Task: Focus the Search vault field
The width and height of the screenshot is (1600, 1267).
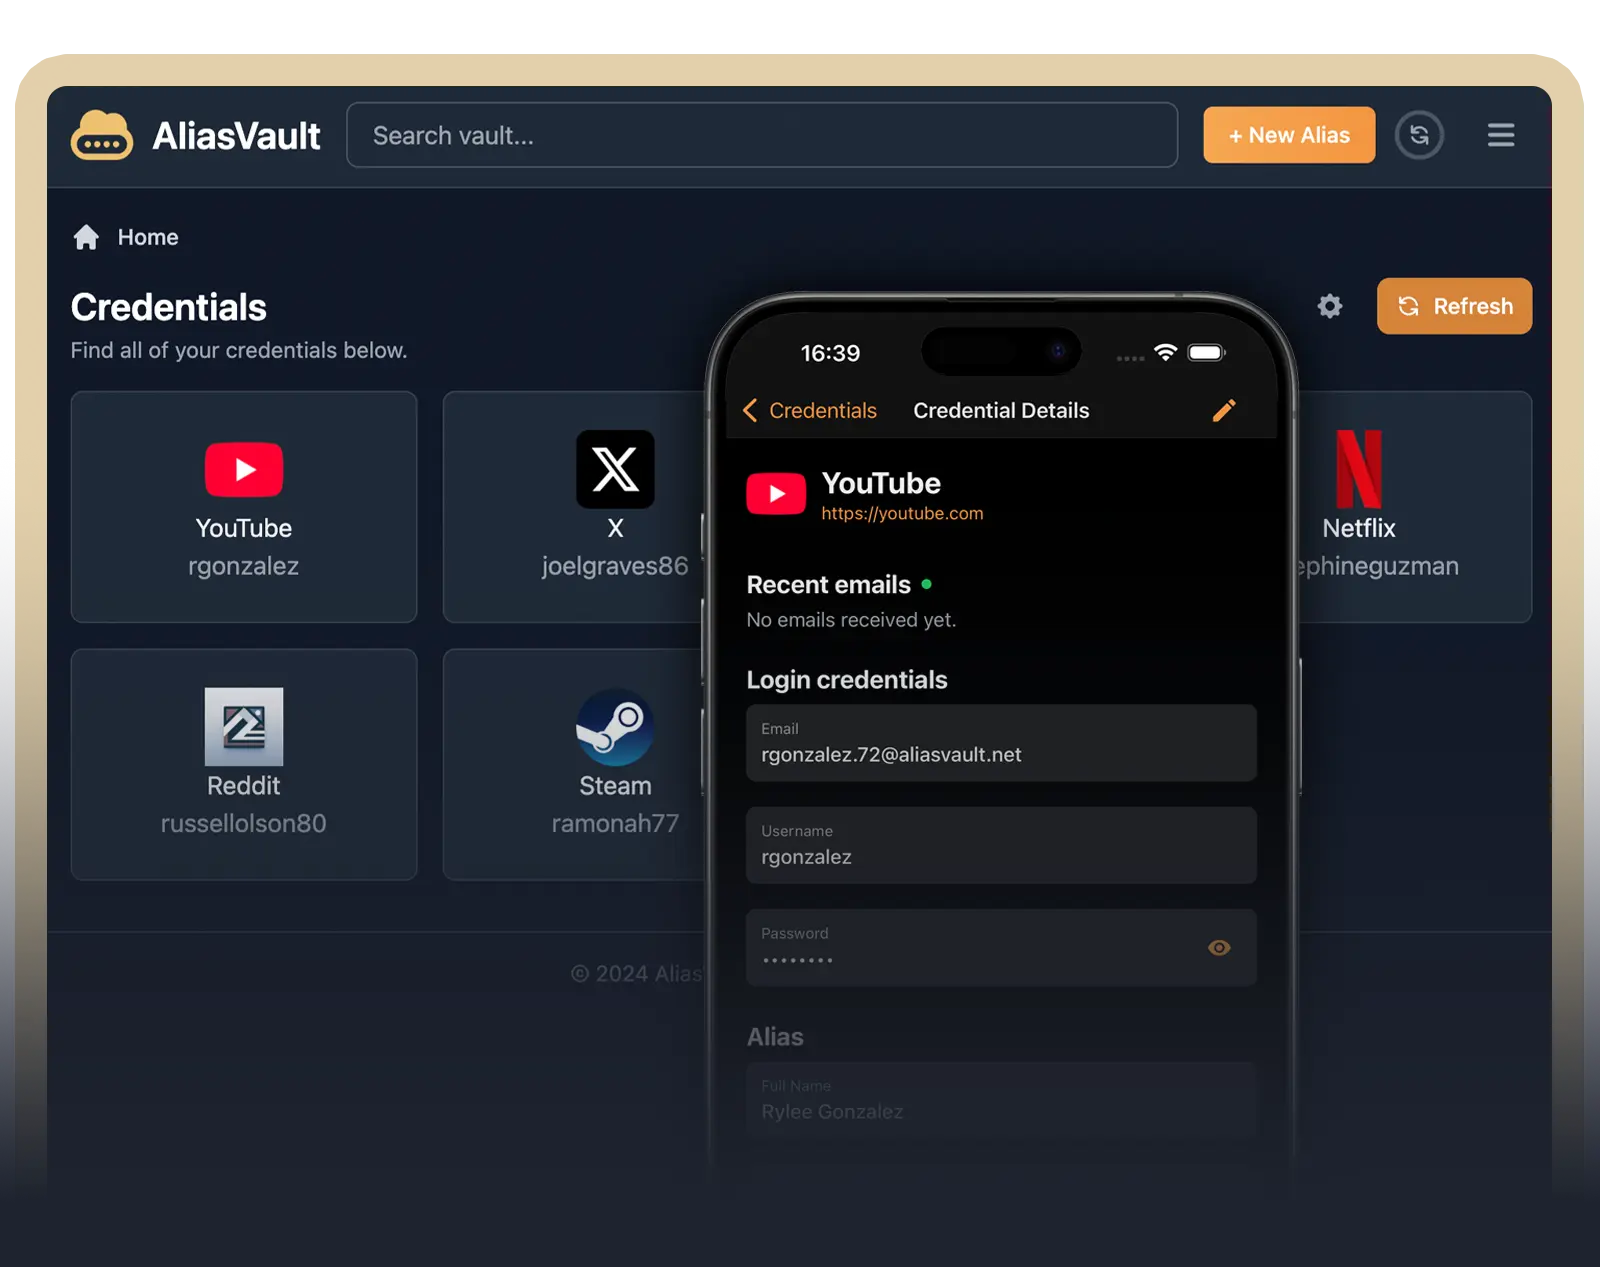Action: pos(761,135)
